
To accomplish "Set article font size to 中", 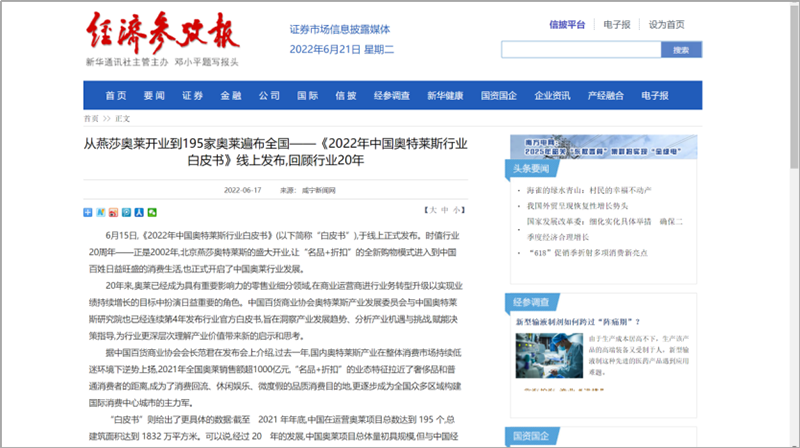I will [445, 211].
